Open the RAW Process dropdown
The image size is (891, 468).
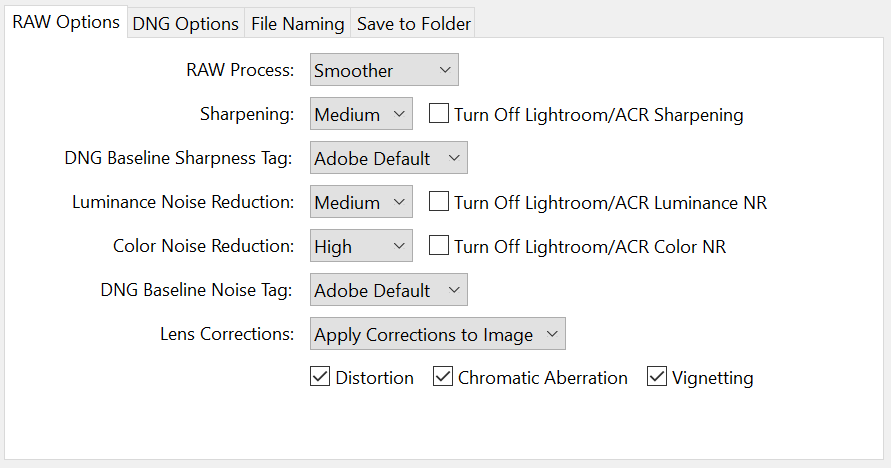pos(383,71)
